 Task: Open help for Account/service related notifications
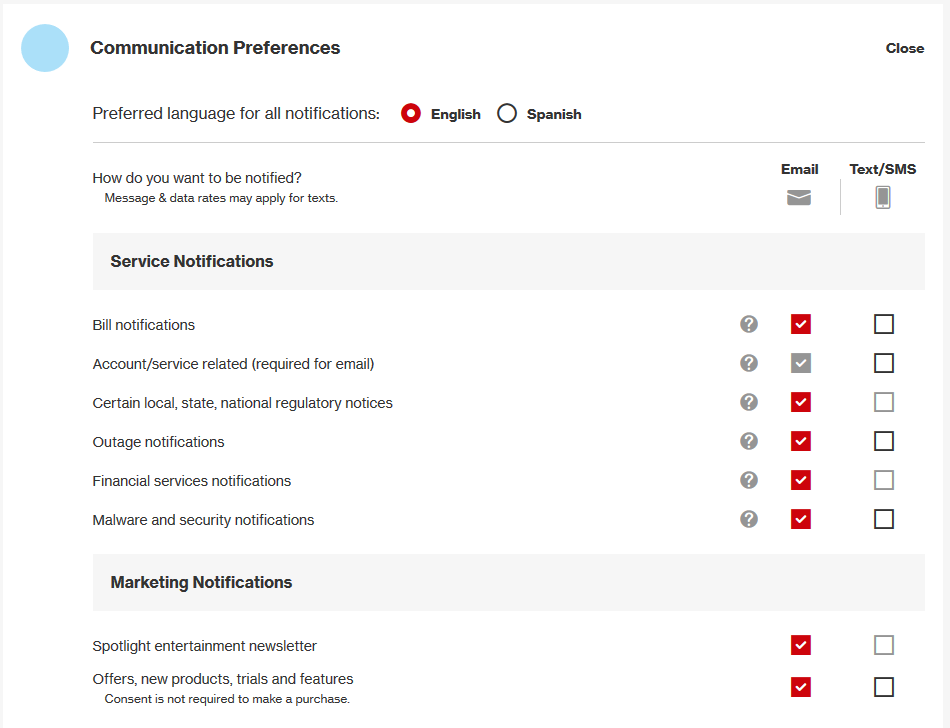pyautogui.click(x=749, y=363)
